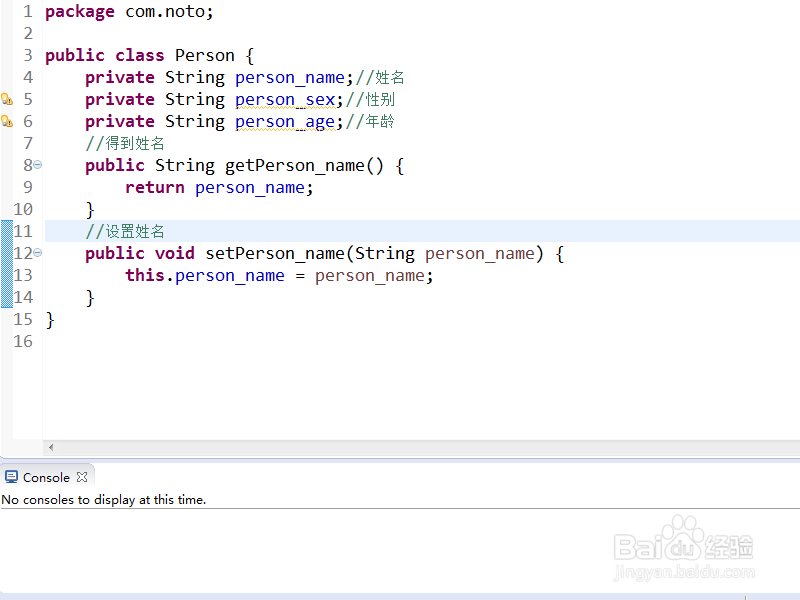
Task: Click the comment '//年龄' on line 6
Action: click(x=370, y=121)
